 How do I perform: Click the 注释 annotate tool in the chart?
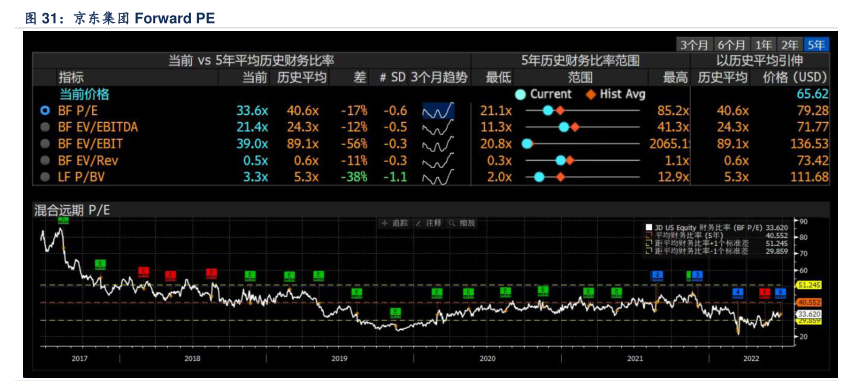click(428, 223)
